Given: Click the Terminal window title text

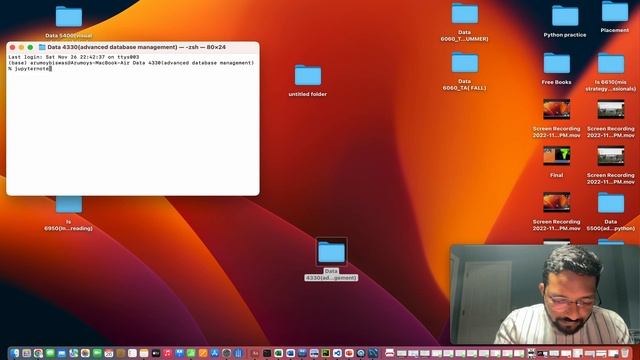Looking at the screenshot, I should (136, 47).
